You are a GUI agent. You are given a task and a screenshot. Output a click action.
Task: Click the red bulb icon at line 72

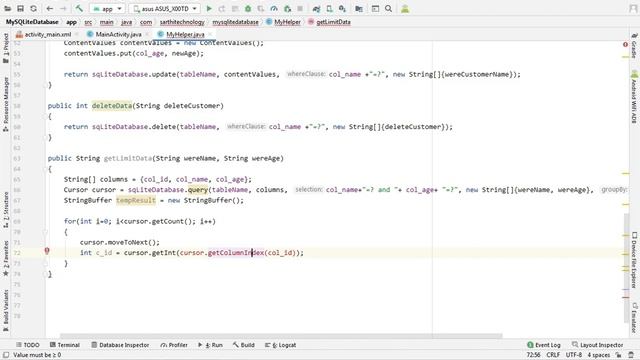coord(47,251)
